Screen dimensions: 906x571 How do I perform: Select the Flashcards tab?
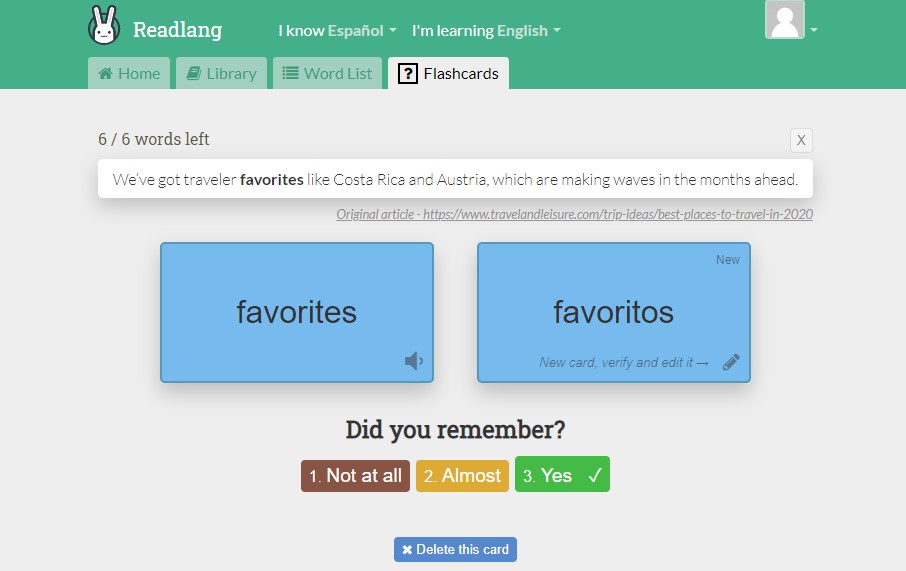(448, 73)
